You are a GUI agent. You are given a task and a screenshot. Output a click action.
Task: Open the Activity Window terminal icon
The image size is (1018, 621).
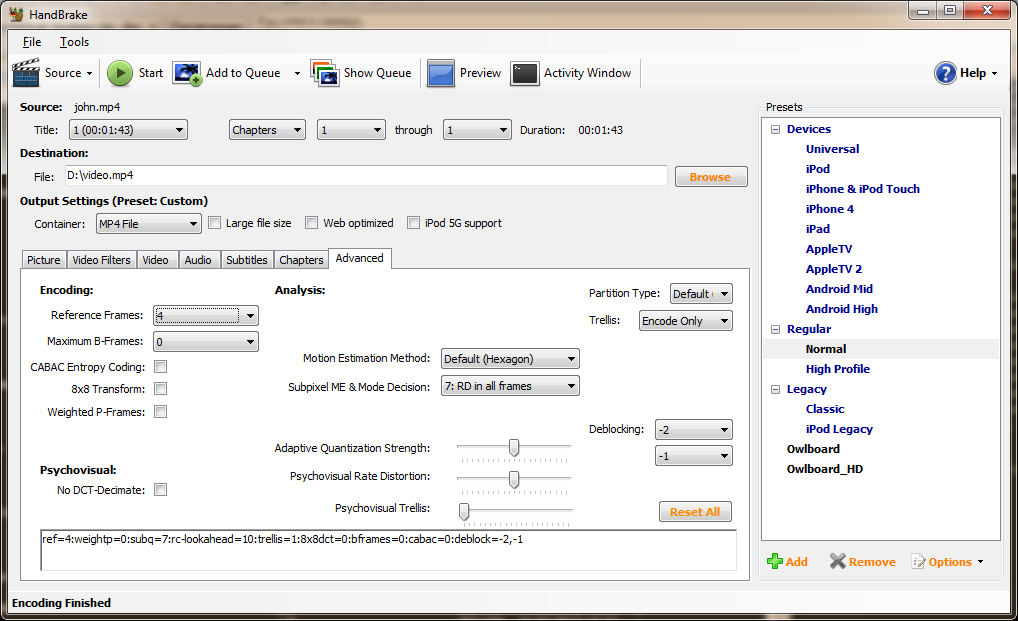point(525,73)
